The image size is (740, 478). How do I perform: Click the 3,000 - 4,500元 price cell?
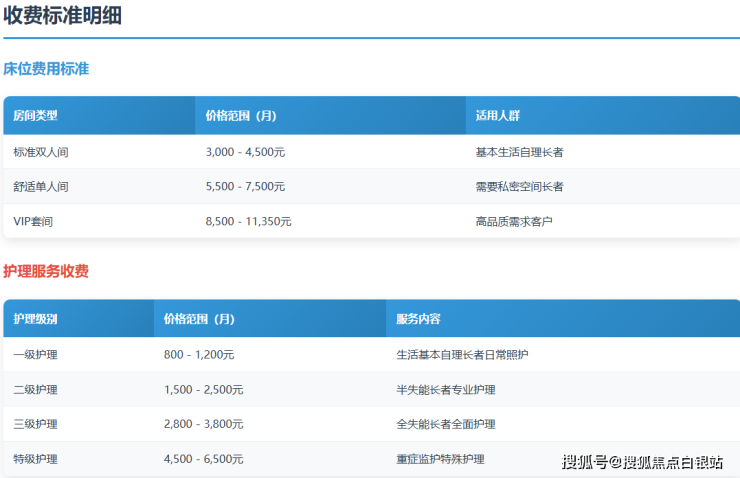coord(245,152)
